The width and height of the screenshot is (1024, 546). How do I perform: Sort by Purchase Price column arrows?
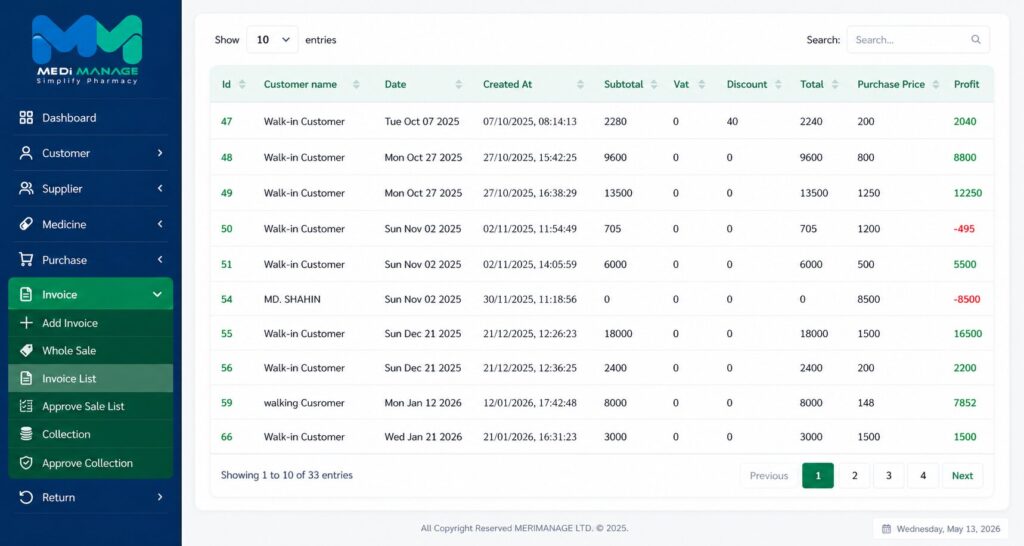(936, 84)
